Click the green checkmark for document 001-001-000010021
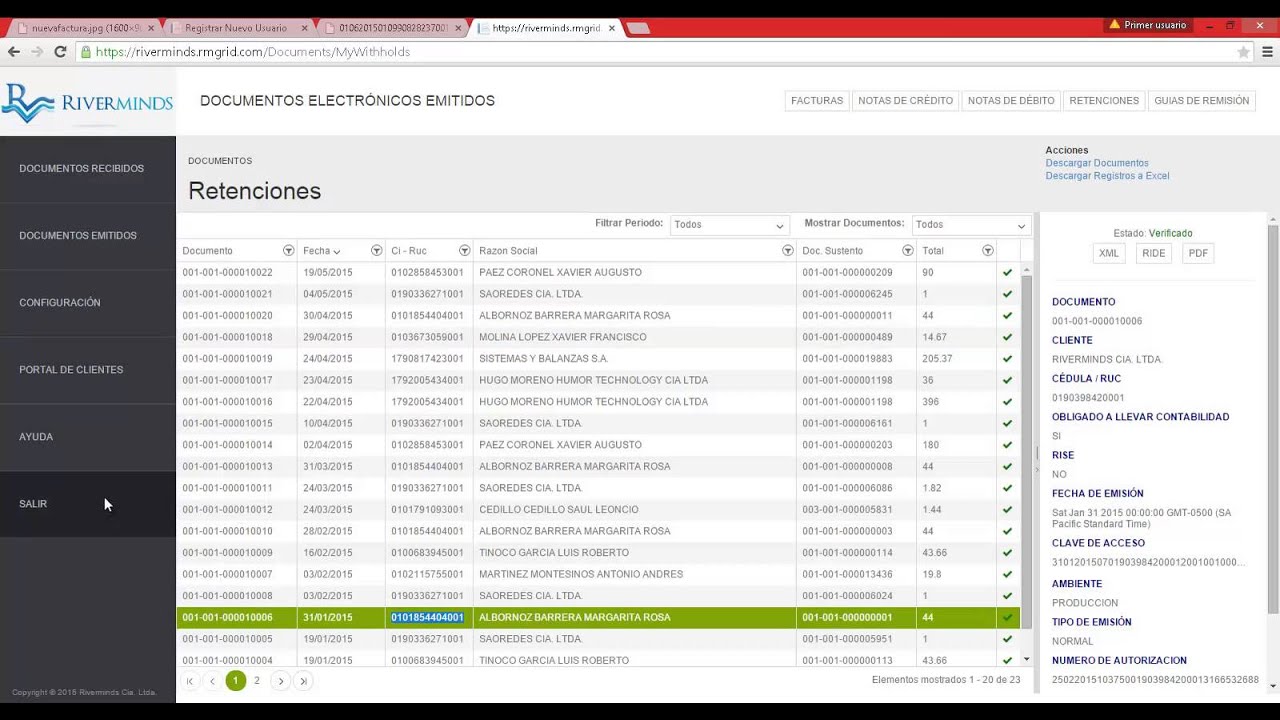Screen dimensions: 1280x720 coord(1007,294)
